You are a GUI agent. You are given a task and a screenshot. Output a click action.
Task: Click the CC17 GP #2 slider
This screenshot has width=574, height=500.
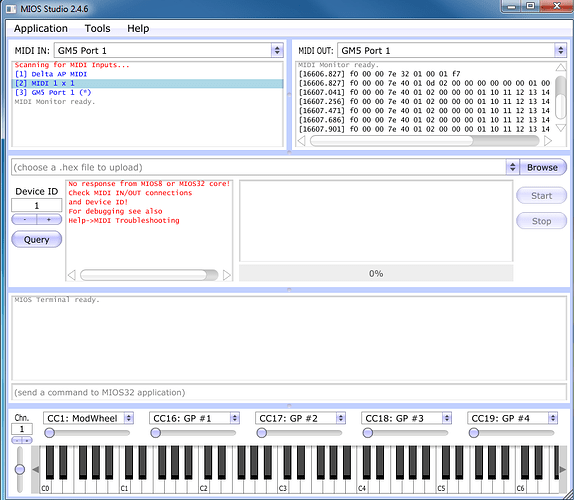pyautogui.click(x=299, y=433)
